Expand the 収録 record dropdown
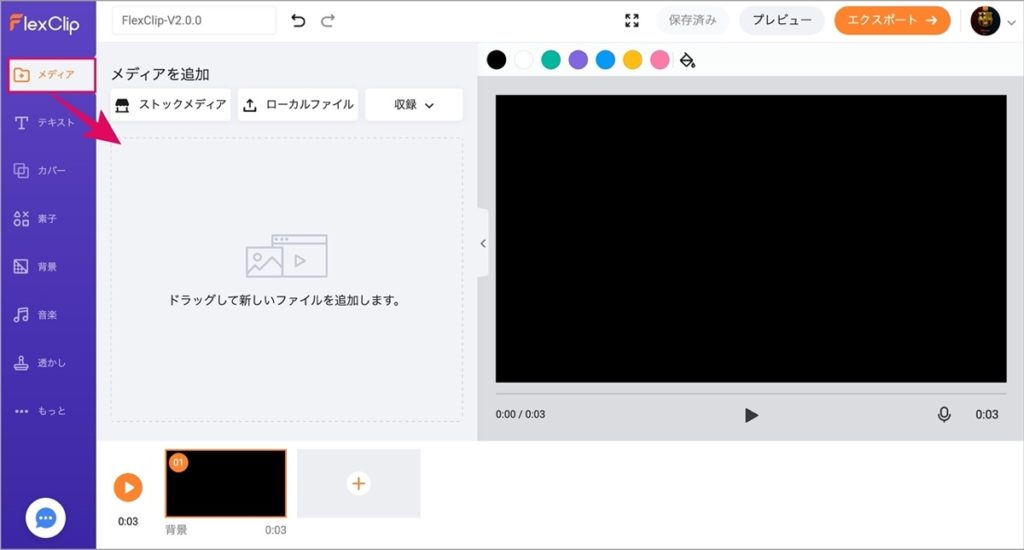 [x=414, y=105]
